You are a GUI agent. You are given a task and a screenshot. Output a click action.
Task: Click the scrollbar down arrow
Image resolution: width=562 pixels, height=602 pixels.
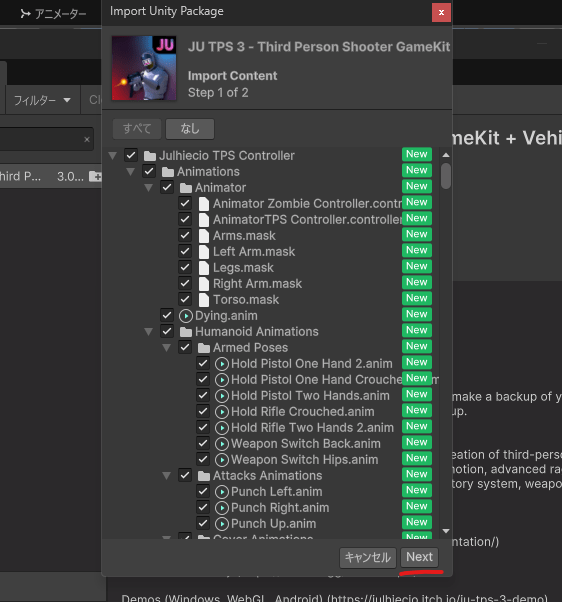tap(446, 531)
